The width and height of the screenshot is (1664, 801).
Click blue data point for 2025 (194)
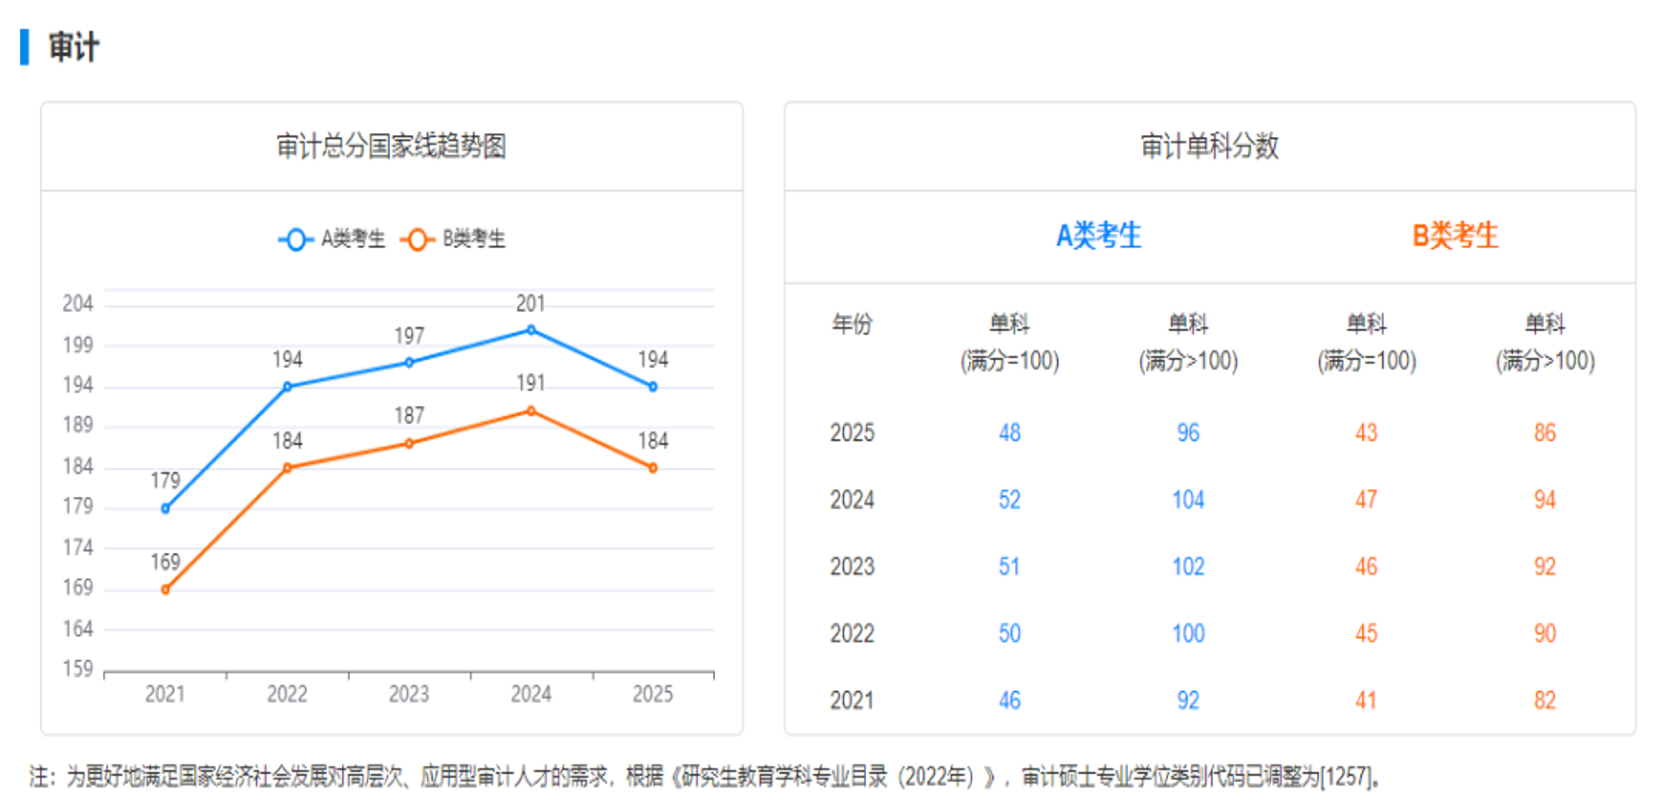click(653, 387)
